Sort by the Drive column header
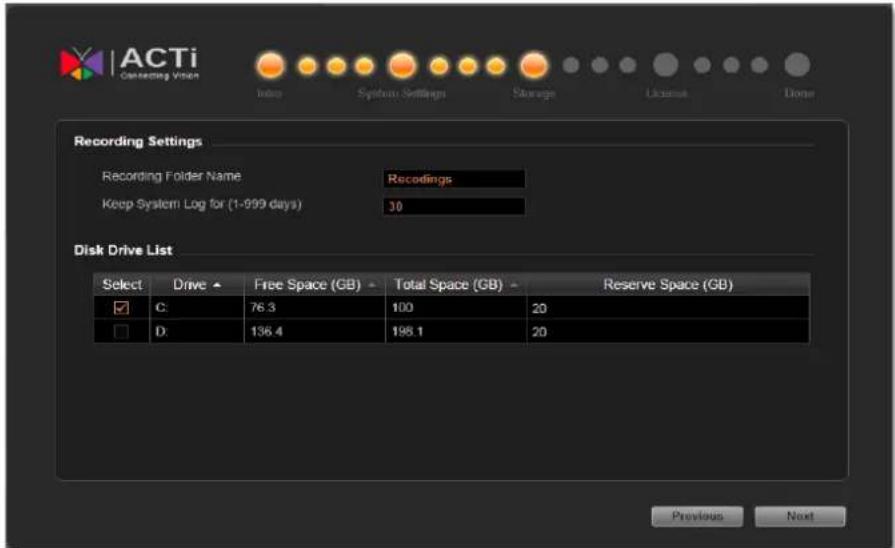Image resolution: width=895 pixels, height=548 pixels. click(x=197, y=284)
